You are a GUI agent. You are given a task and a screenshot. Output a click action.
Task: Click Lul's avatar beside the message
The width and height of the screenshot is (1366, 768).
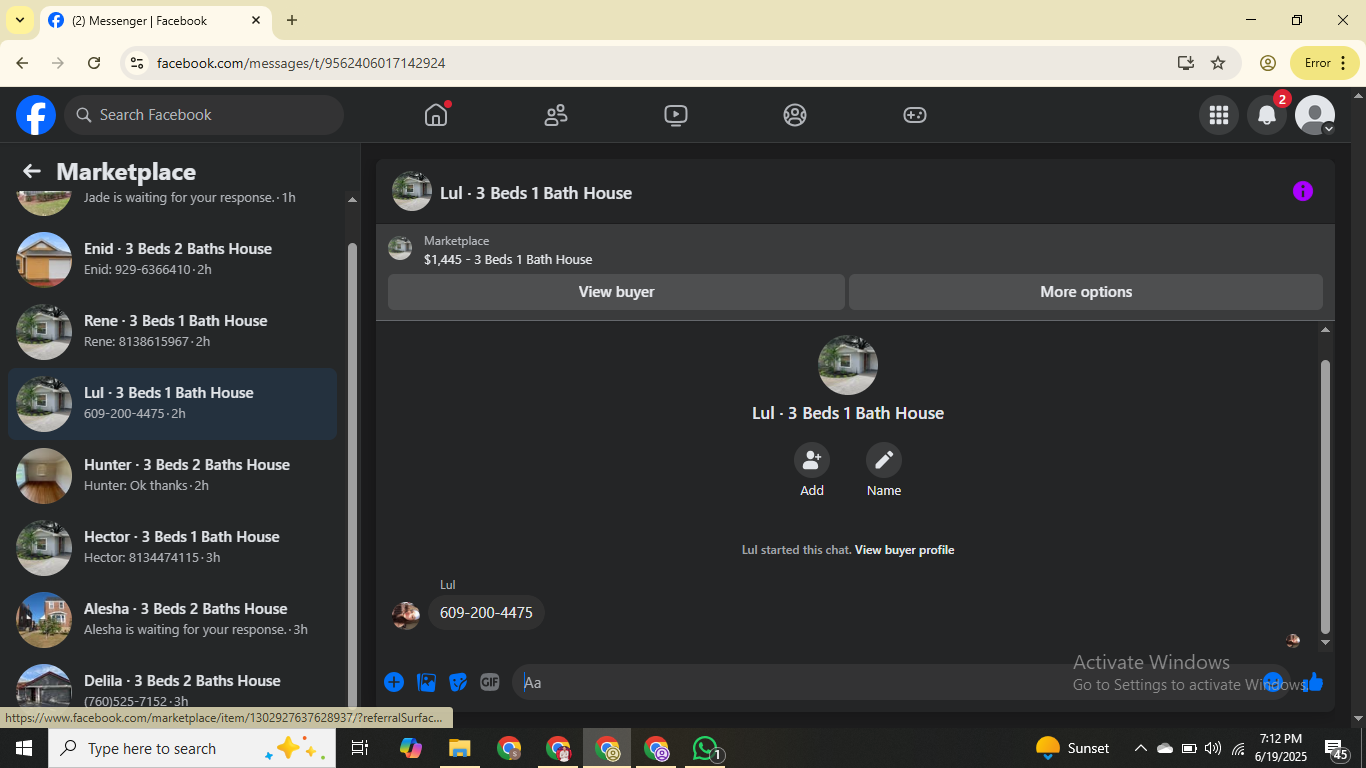point(406,615)
